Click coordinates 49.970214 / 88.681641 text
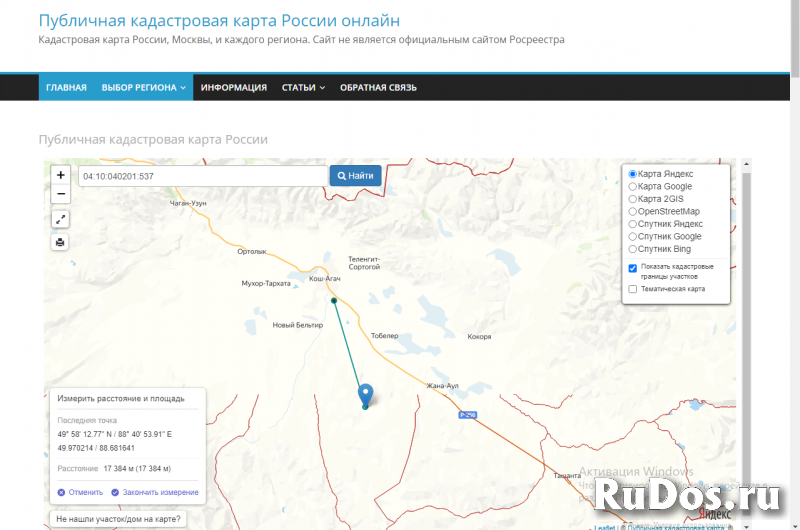800x530 pixels. (96, 448)
